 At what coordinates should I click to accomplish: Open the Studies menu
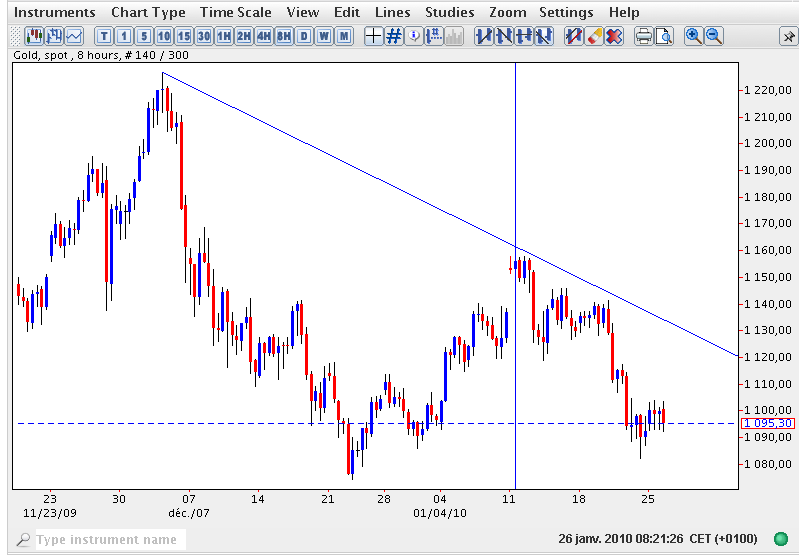[x=449, y=12]
